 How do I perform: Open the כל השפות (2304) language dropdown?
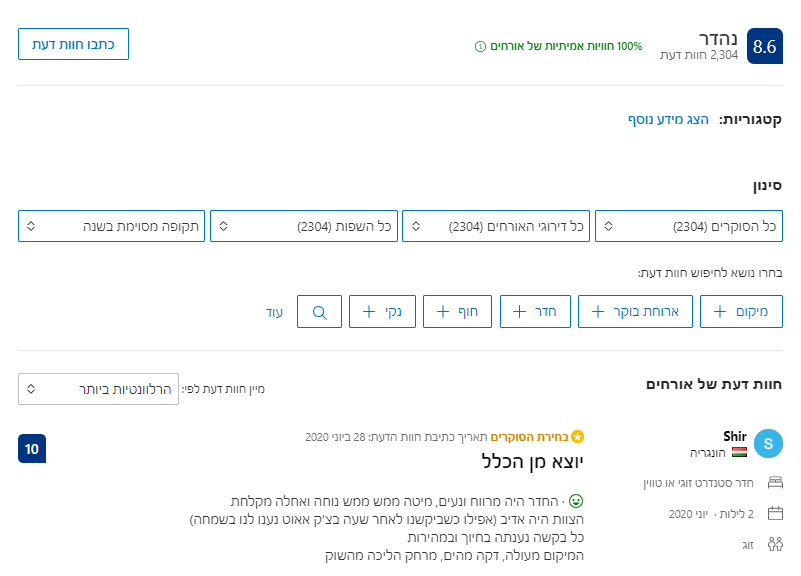tap(304, 226)
